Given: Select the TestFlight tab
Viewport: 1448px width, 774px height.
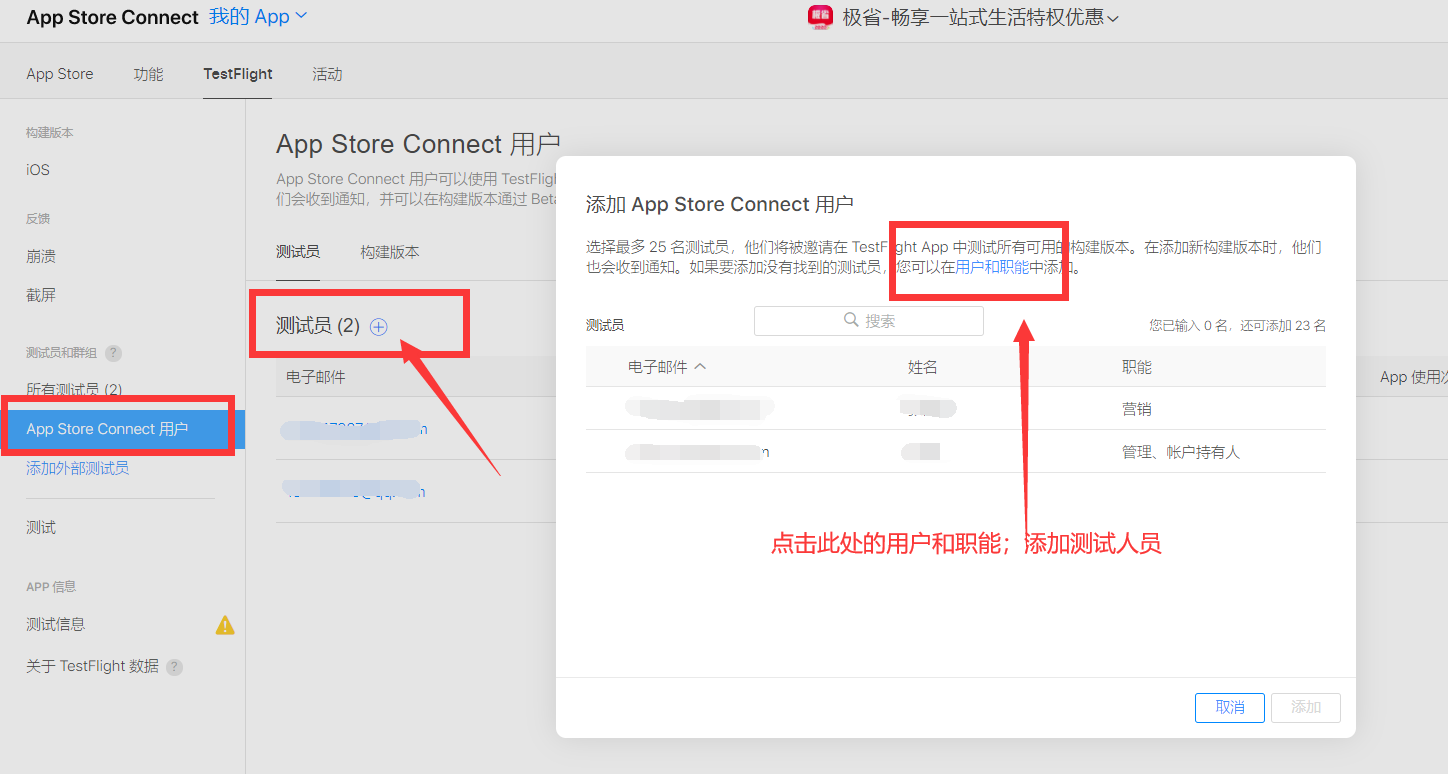Looking at the screenshot, I should click(x=238, y=74).
